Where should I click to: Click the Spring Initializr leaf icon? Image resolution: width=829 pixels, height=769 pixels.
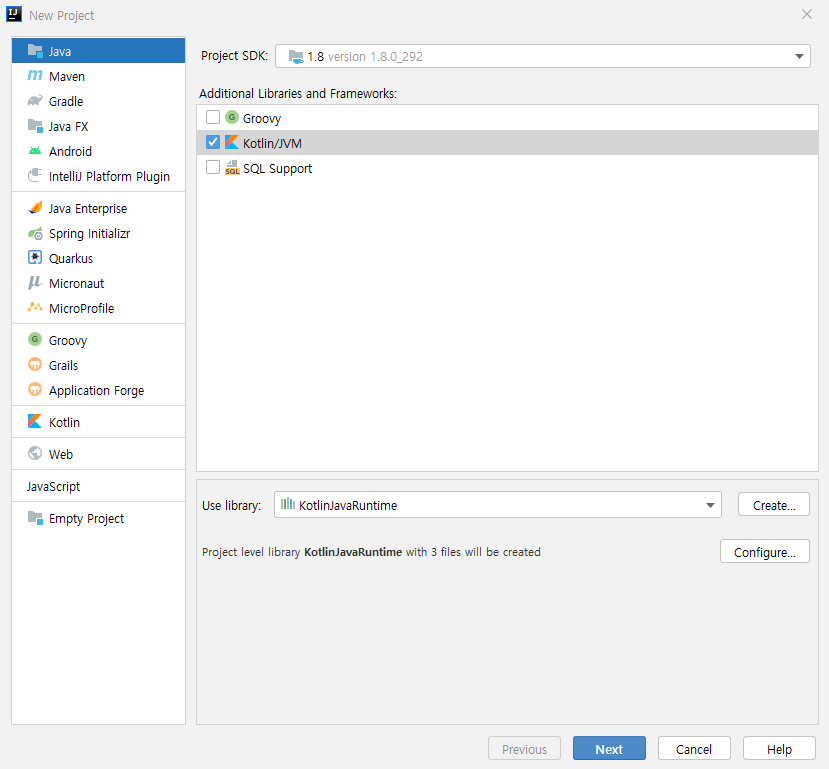click(x=35, y=233)
